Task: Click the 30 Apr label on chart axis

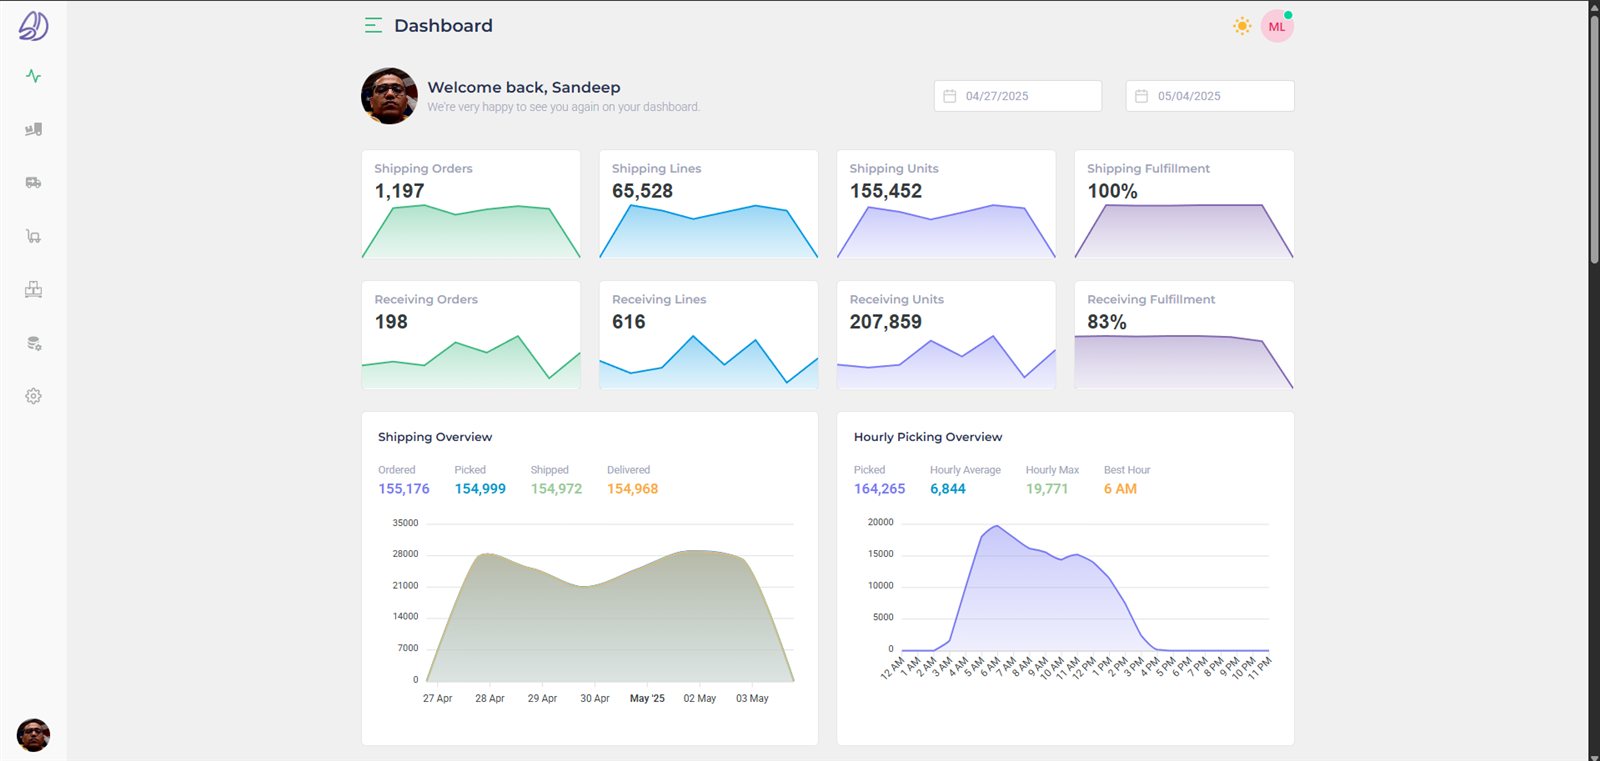Action: (x=595, y=699)
